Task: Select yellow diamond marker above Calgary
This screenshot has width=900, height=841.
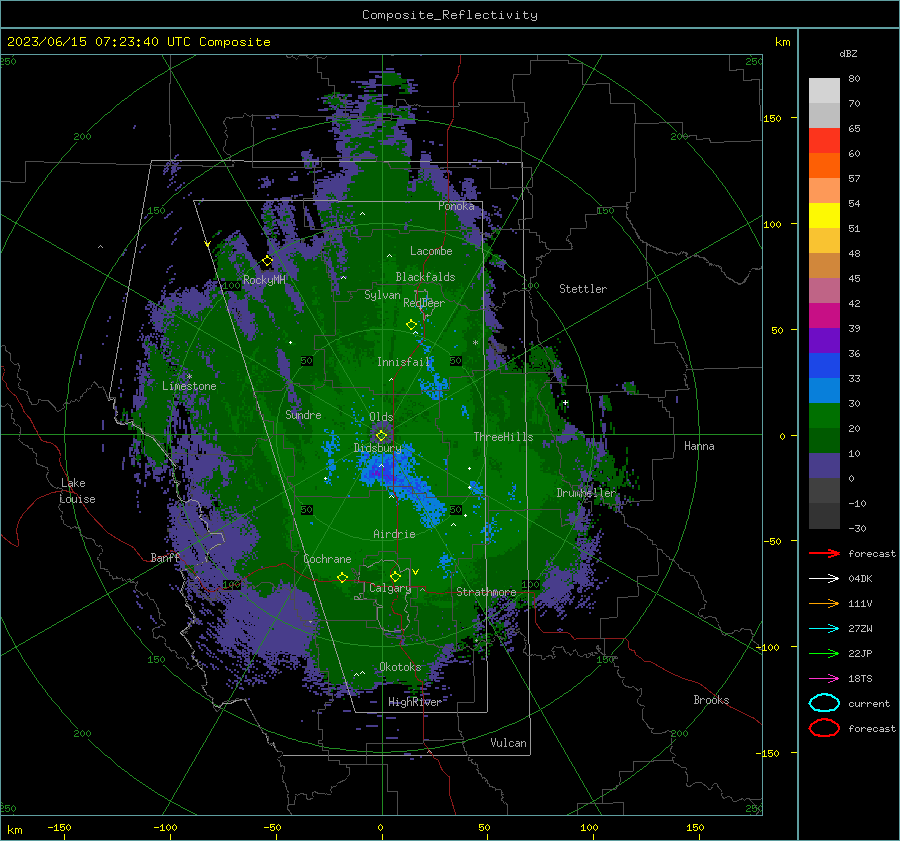Action: (x=395, y=576)
